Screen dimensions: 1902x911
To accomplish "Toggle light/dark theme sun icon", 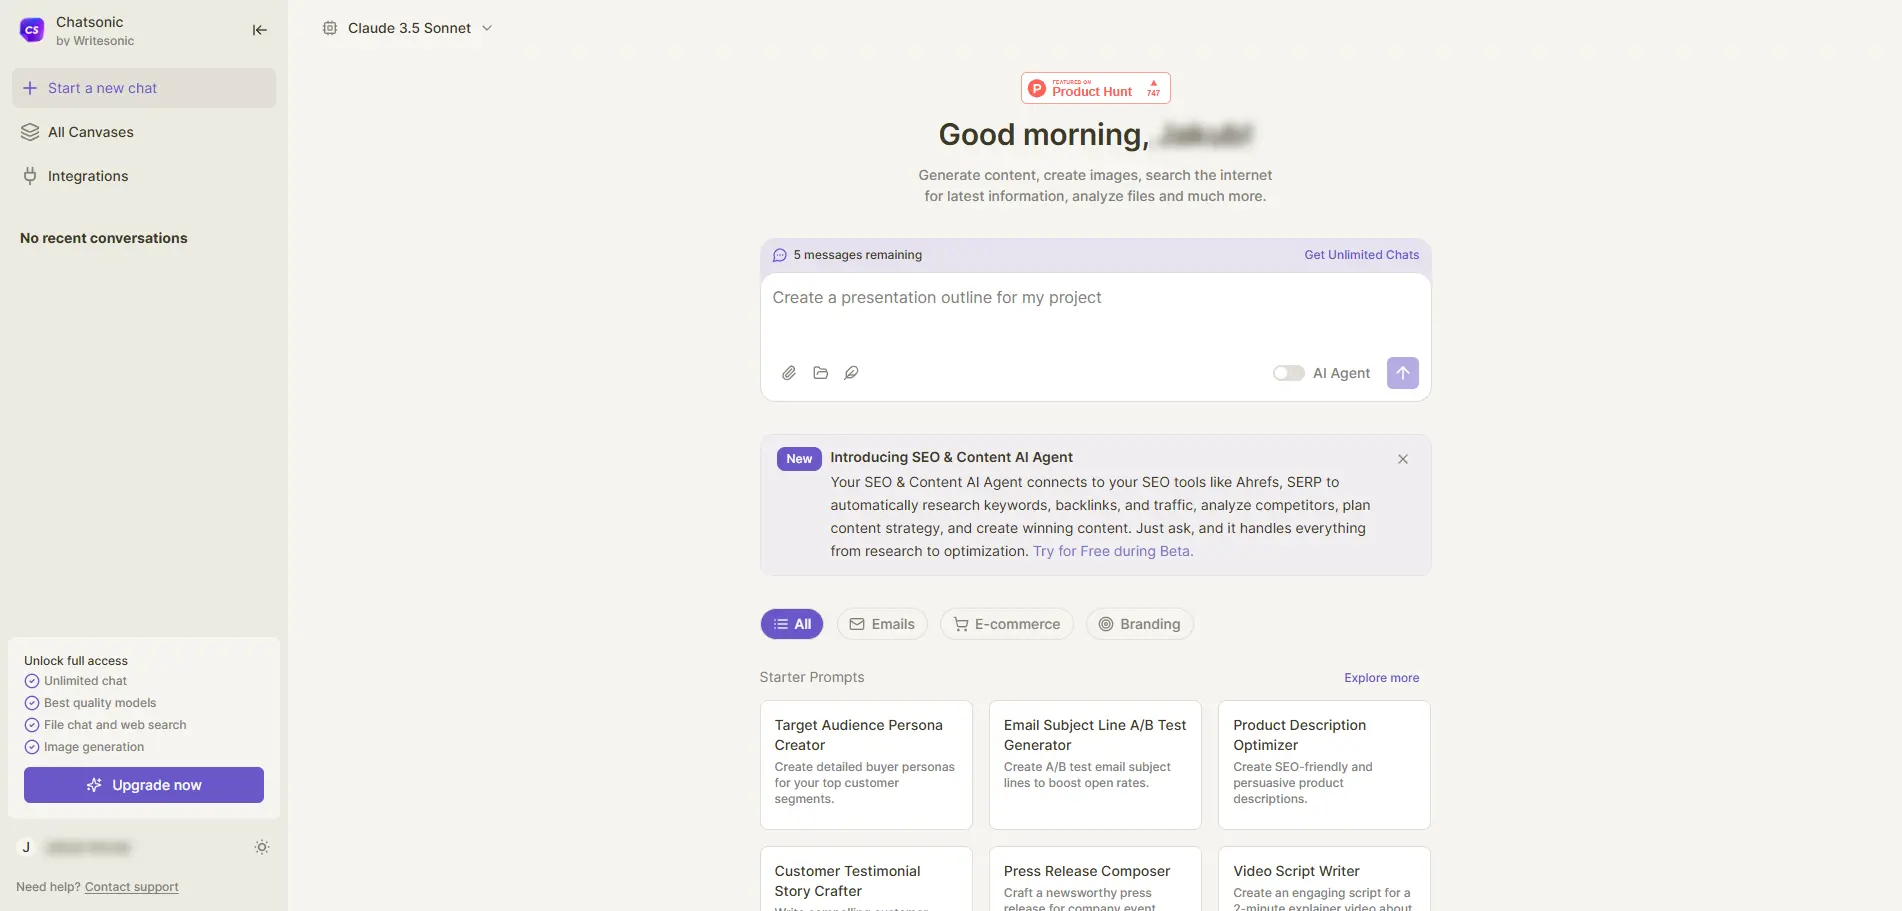I will coord(262,847).
